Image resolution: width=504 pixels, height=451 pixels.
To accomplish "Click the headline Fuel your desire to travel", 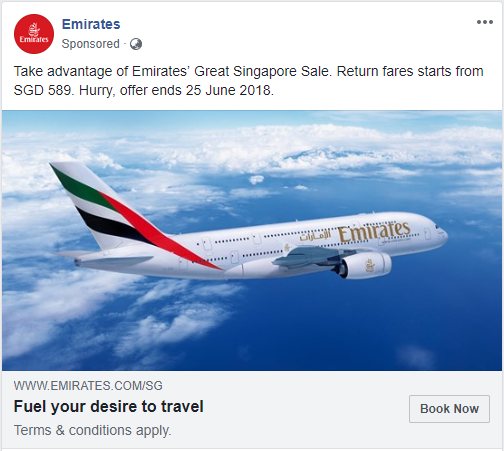I will click(109, 407).
